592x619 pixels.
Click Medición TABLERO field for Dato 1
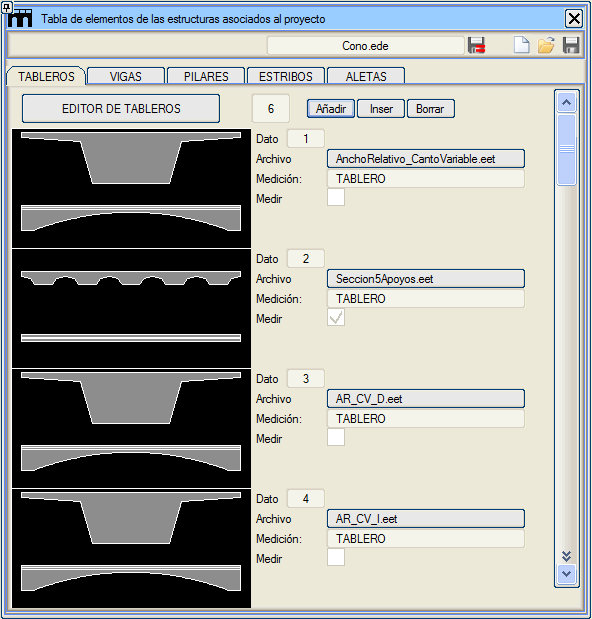pos(426,178)
